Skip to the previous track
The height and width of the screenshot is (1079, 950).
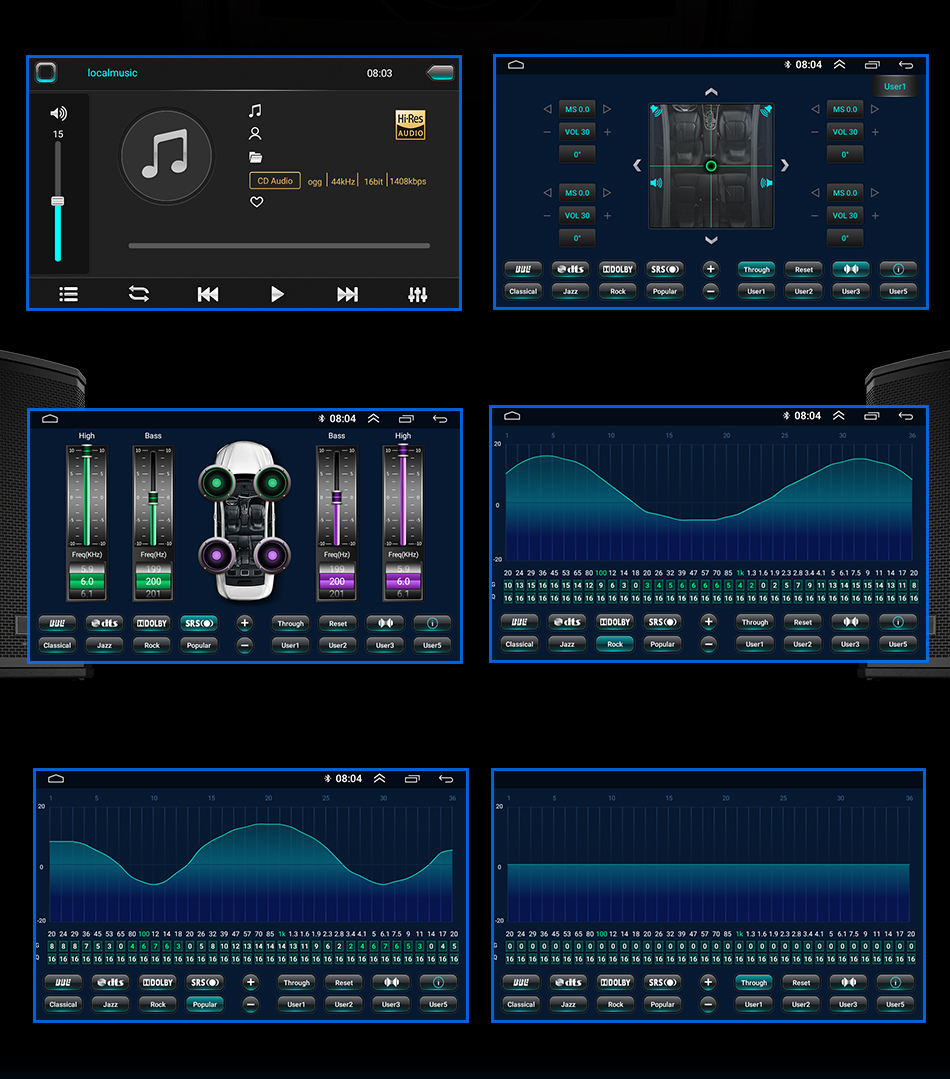[x=208, y=294]
